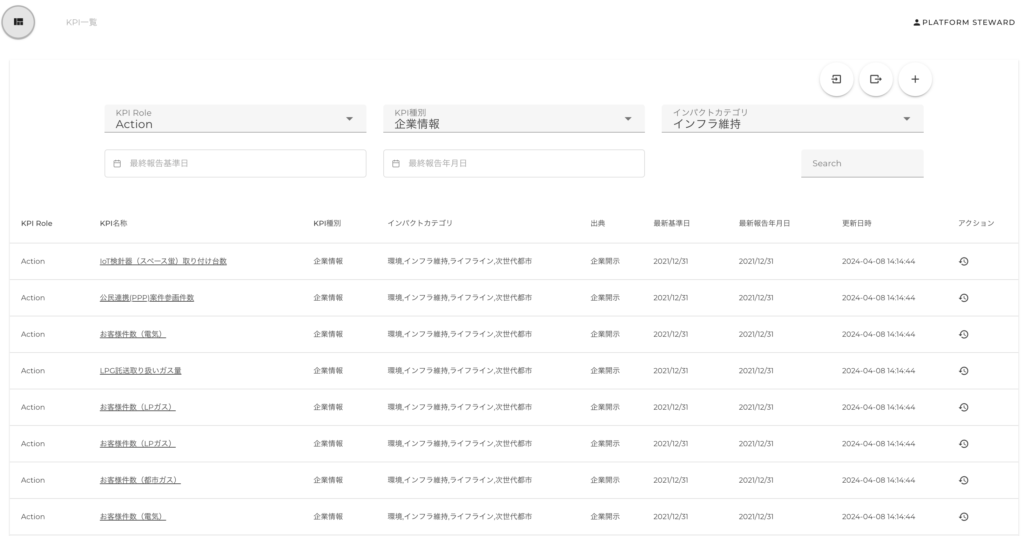1024x536 pixels.
Task: Click the import icon button
Action: pyautogui.click(x=836, y=79)
